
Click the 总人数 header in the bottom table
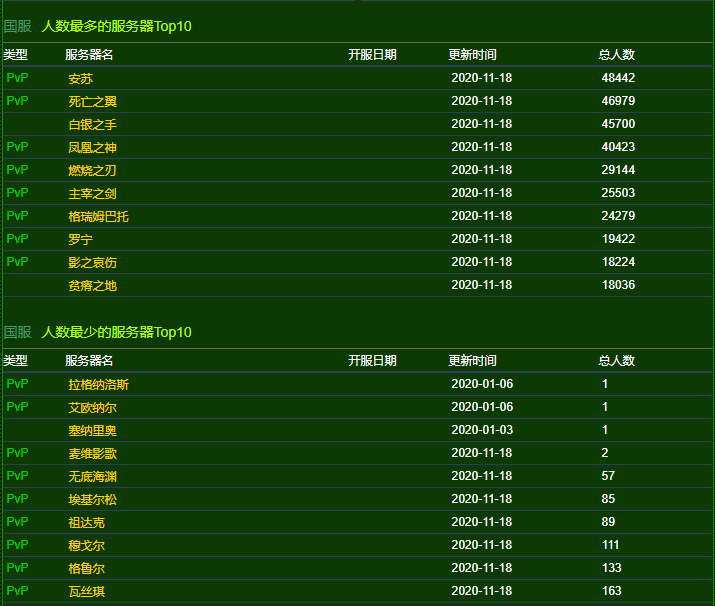617,361
